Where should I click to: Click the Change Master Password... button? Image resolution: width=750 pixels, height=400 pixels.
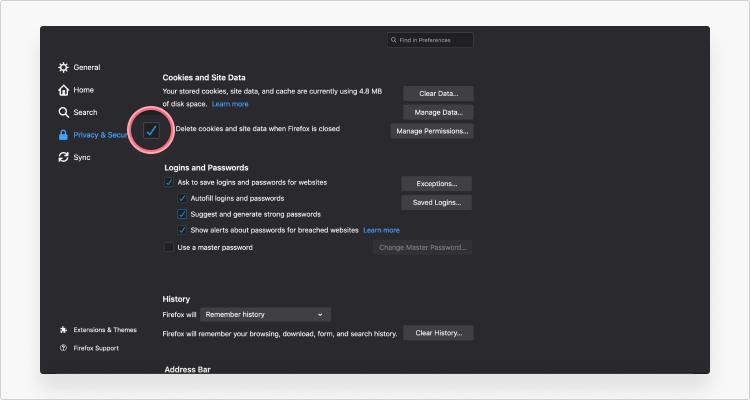pyautogui.click(x=422, y=247)
